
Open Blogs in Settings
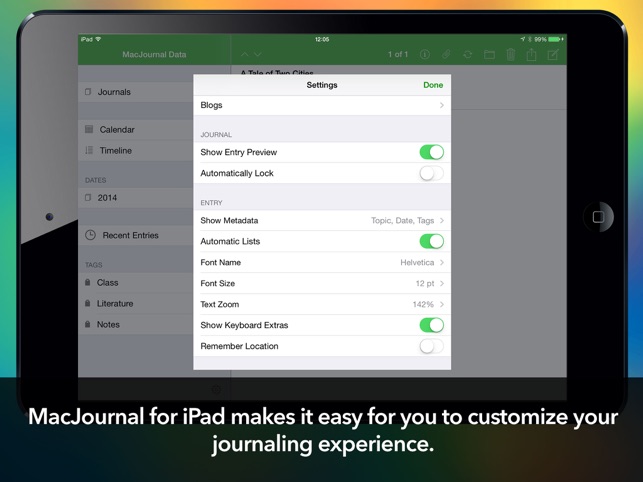click(x=322, y=105)
